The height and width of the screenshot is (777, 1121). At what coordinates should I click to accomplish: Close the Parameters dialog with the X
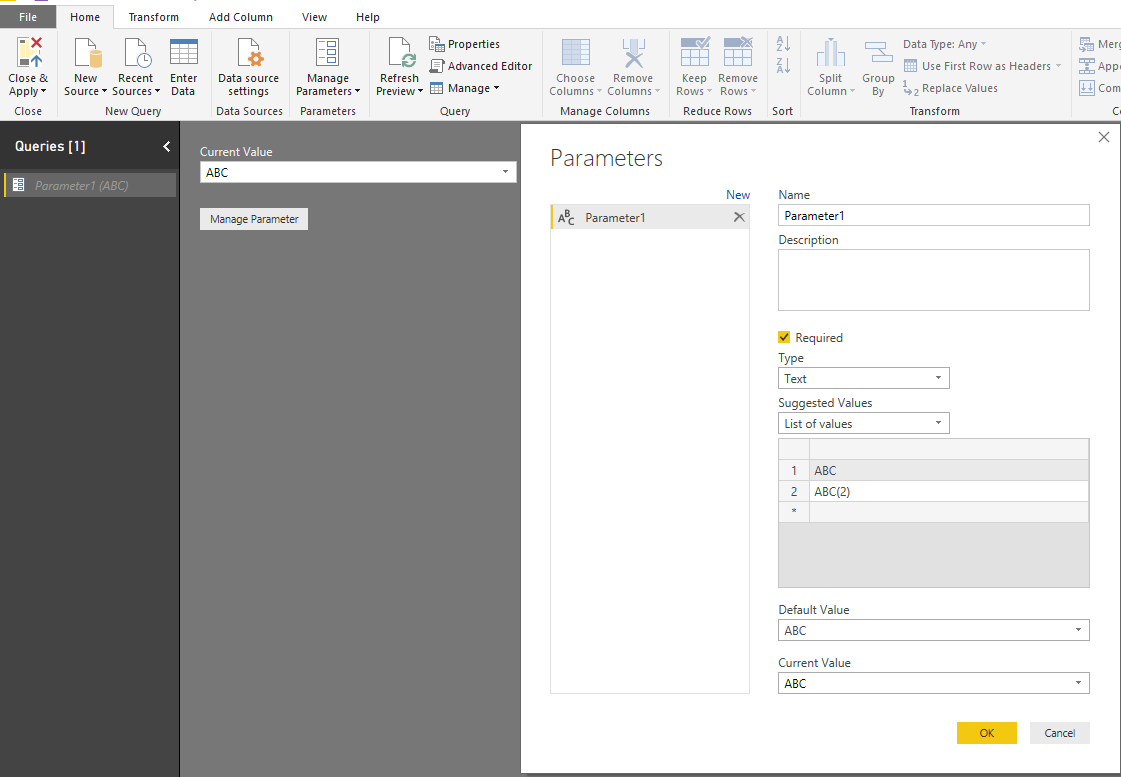coord(1104,137)
